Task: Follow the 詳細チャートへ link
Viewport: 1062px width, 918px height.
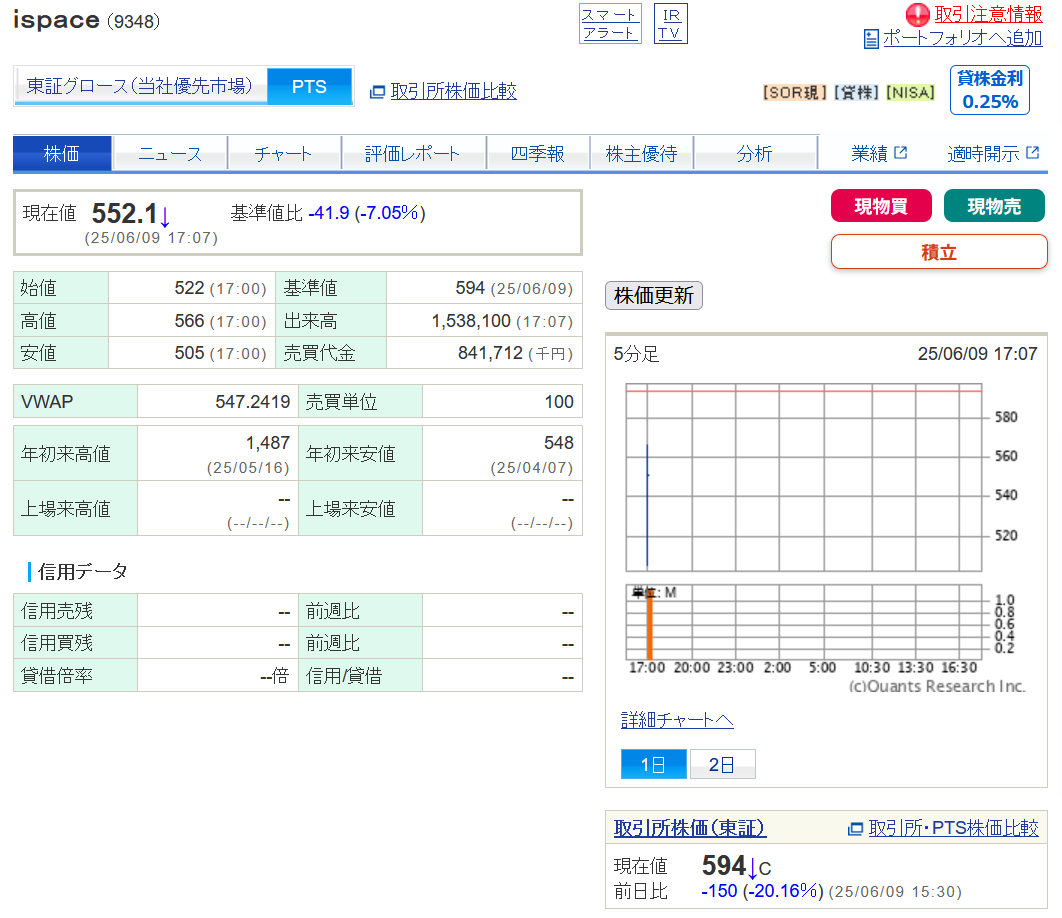Action: tap(677, 719)
